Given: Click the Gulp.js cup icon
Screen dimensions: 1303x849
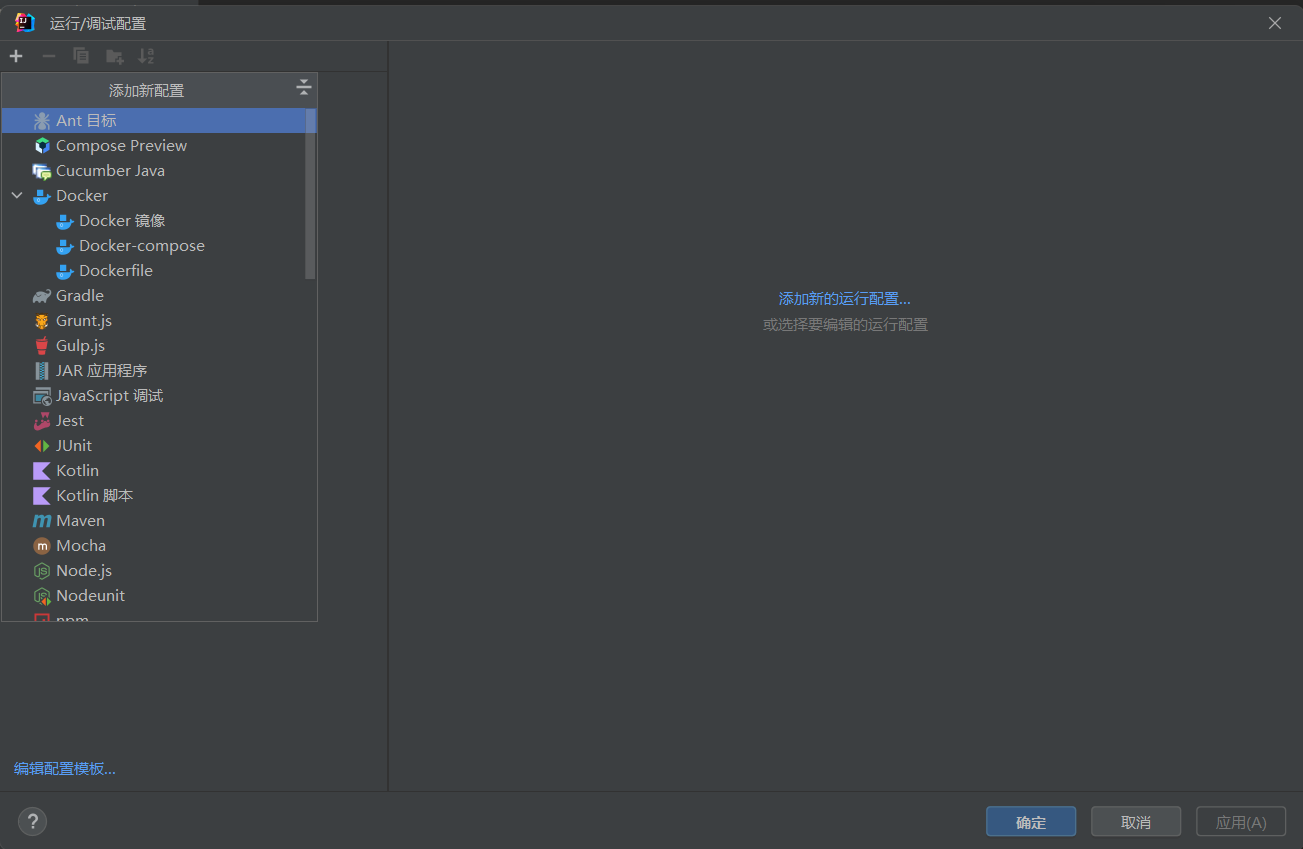Looking at the screenshot, I should pyautogui.click(x=42, y=346).
